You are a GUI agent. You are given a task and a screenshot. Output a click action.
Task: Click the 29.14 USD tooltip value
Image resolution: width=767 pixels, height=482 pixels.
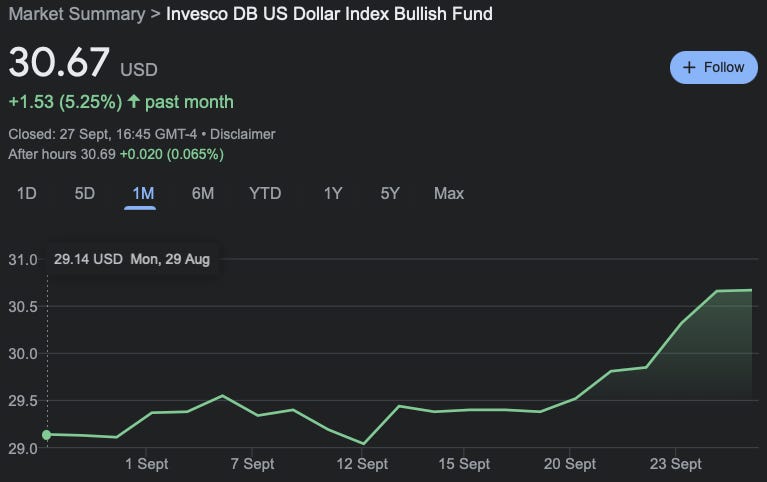[x=88, y=259]
